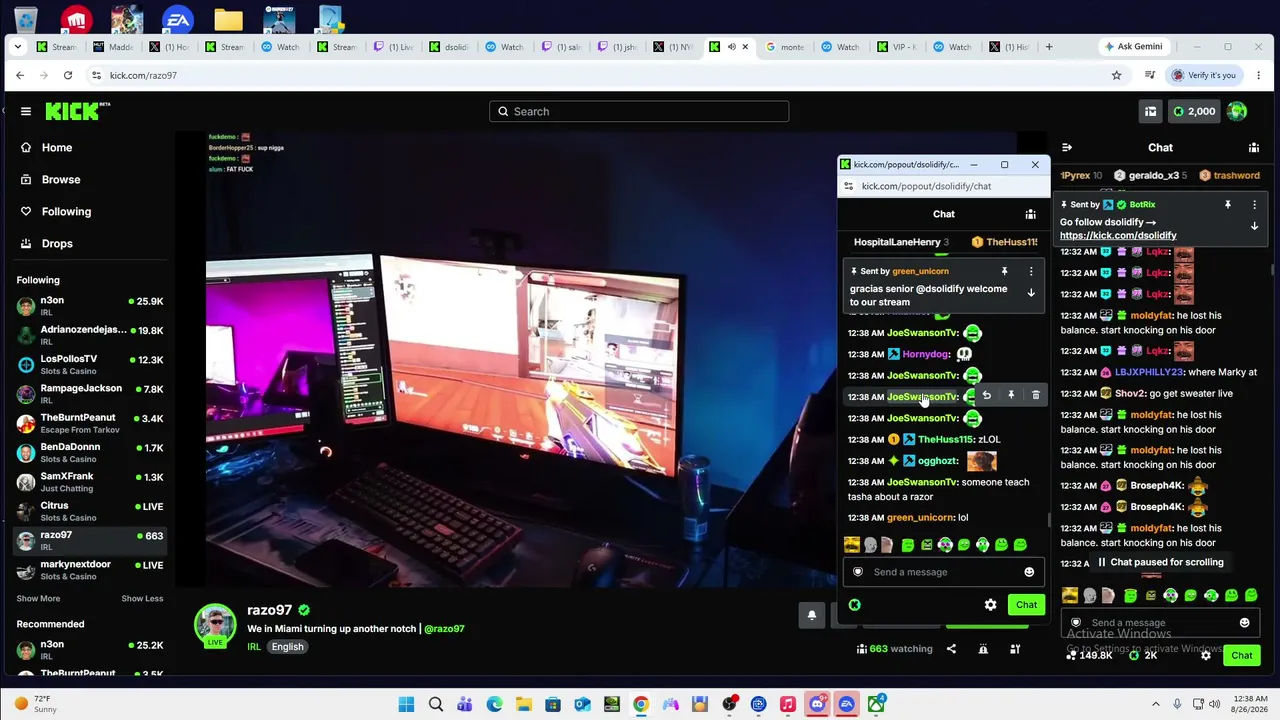Reply to the hovered JoeSwansonTv message
This screenshot has height=720, width=1280.
click(x=986, y=396)
